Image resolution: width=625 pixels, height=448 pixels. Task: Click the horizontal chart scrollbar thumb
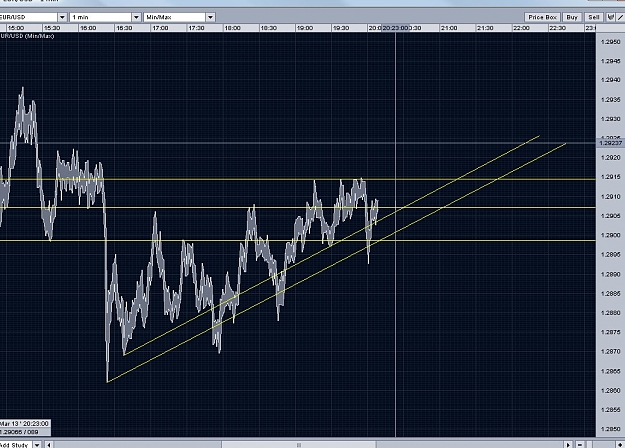pos(299,444)
